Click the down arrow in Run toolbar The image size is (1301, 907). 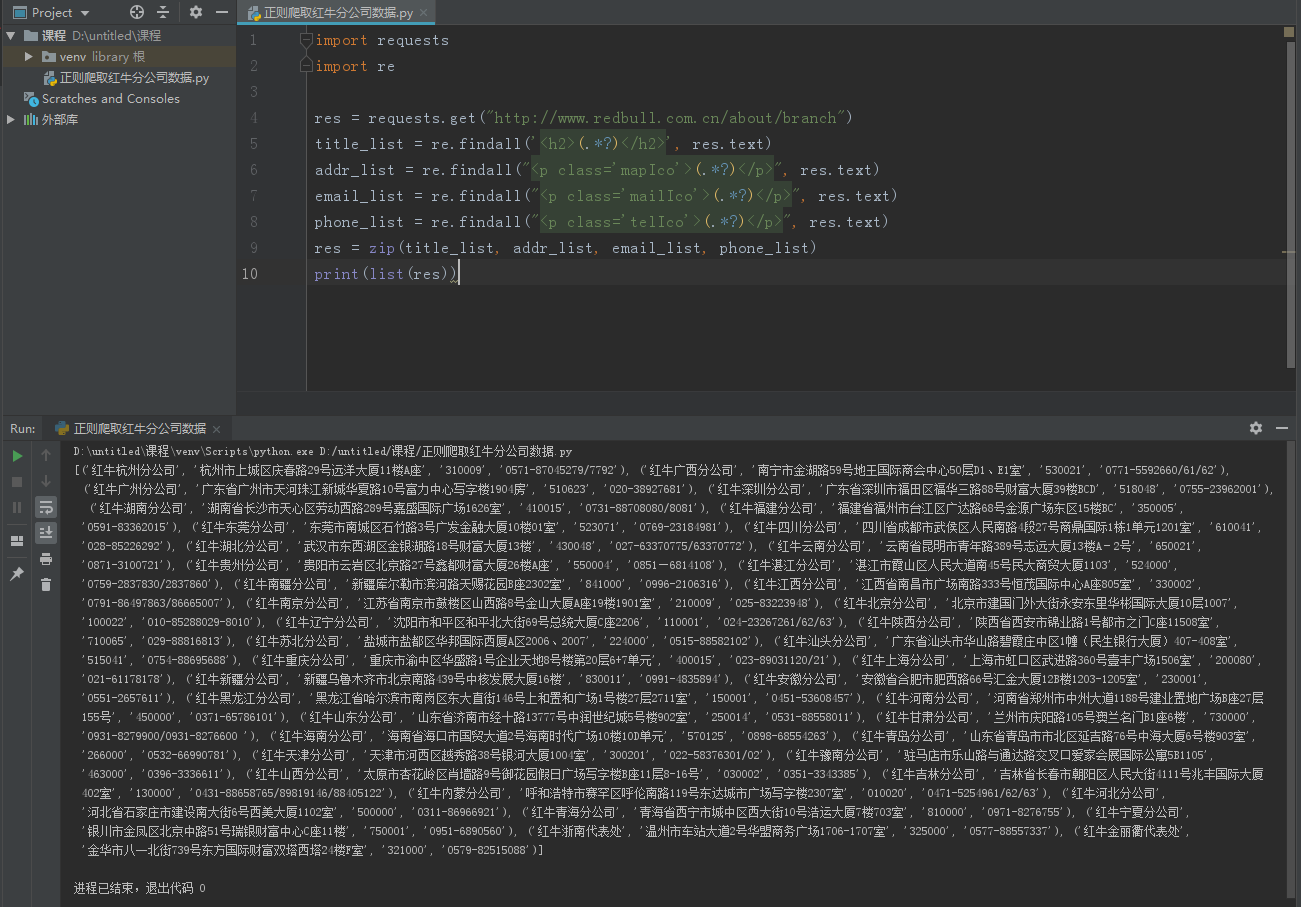[x=46, y=482]
